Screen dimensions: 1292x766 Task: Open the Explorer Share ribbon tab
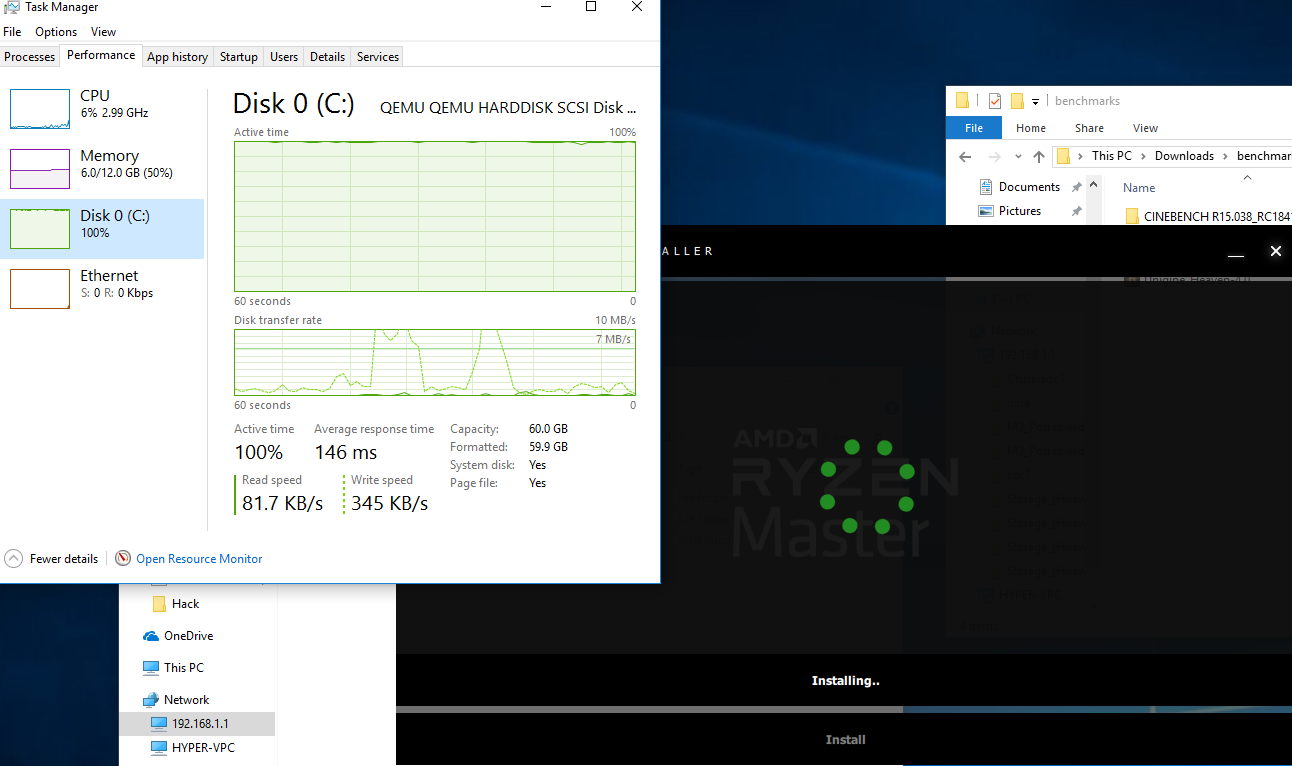point(1089,128)
